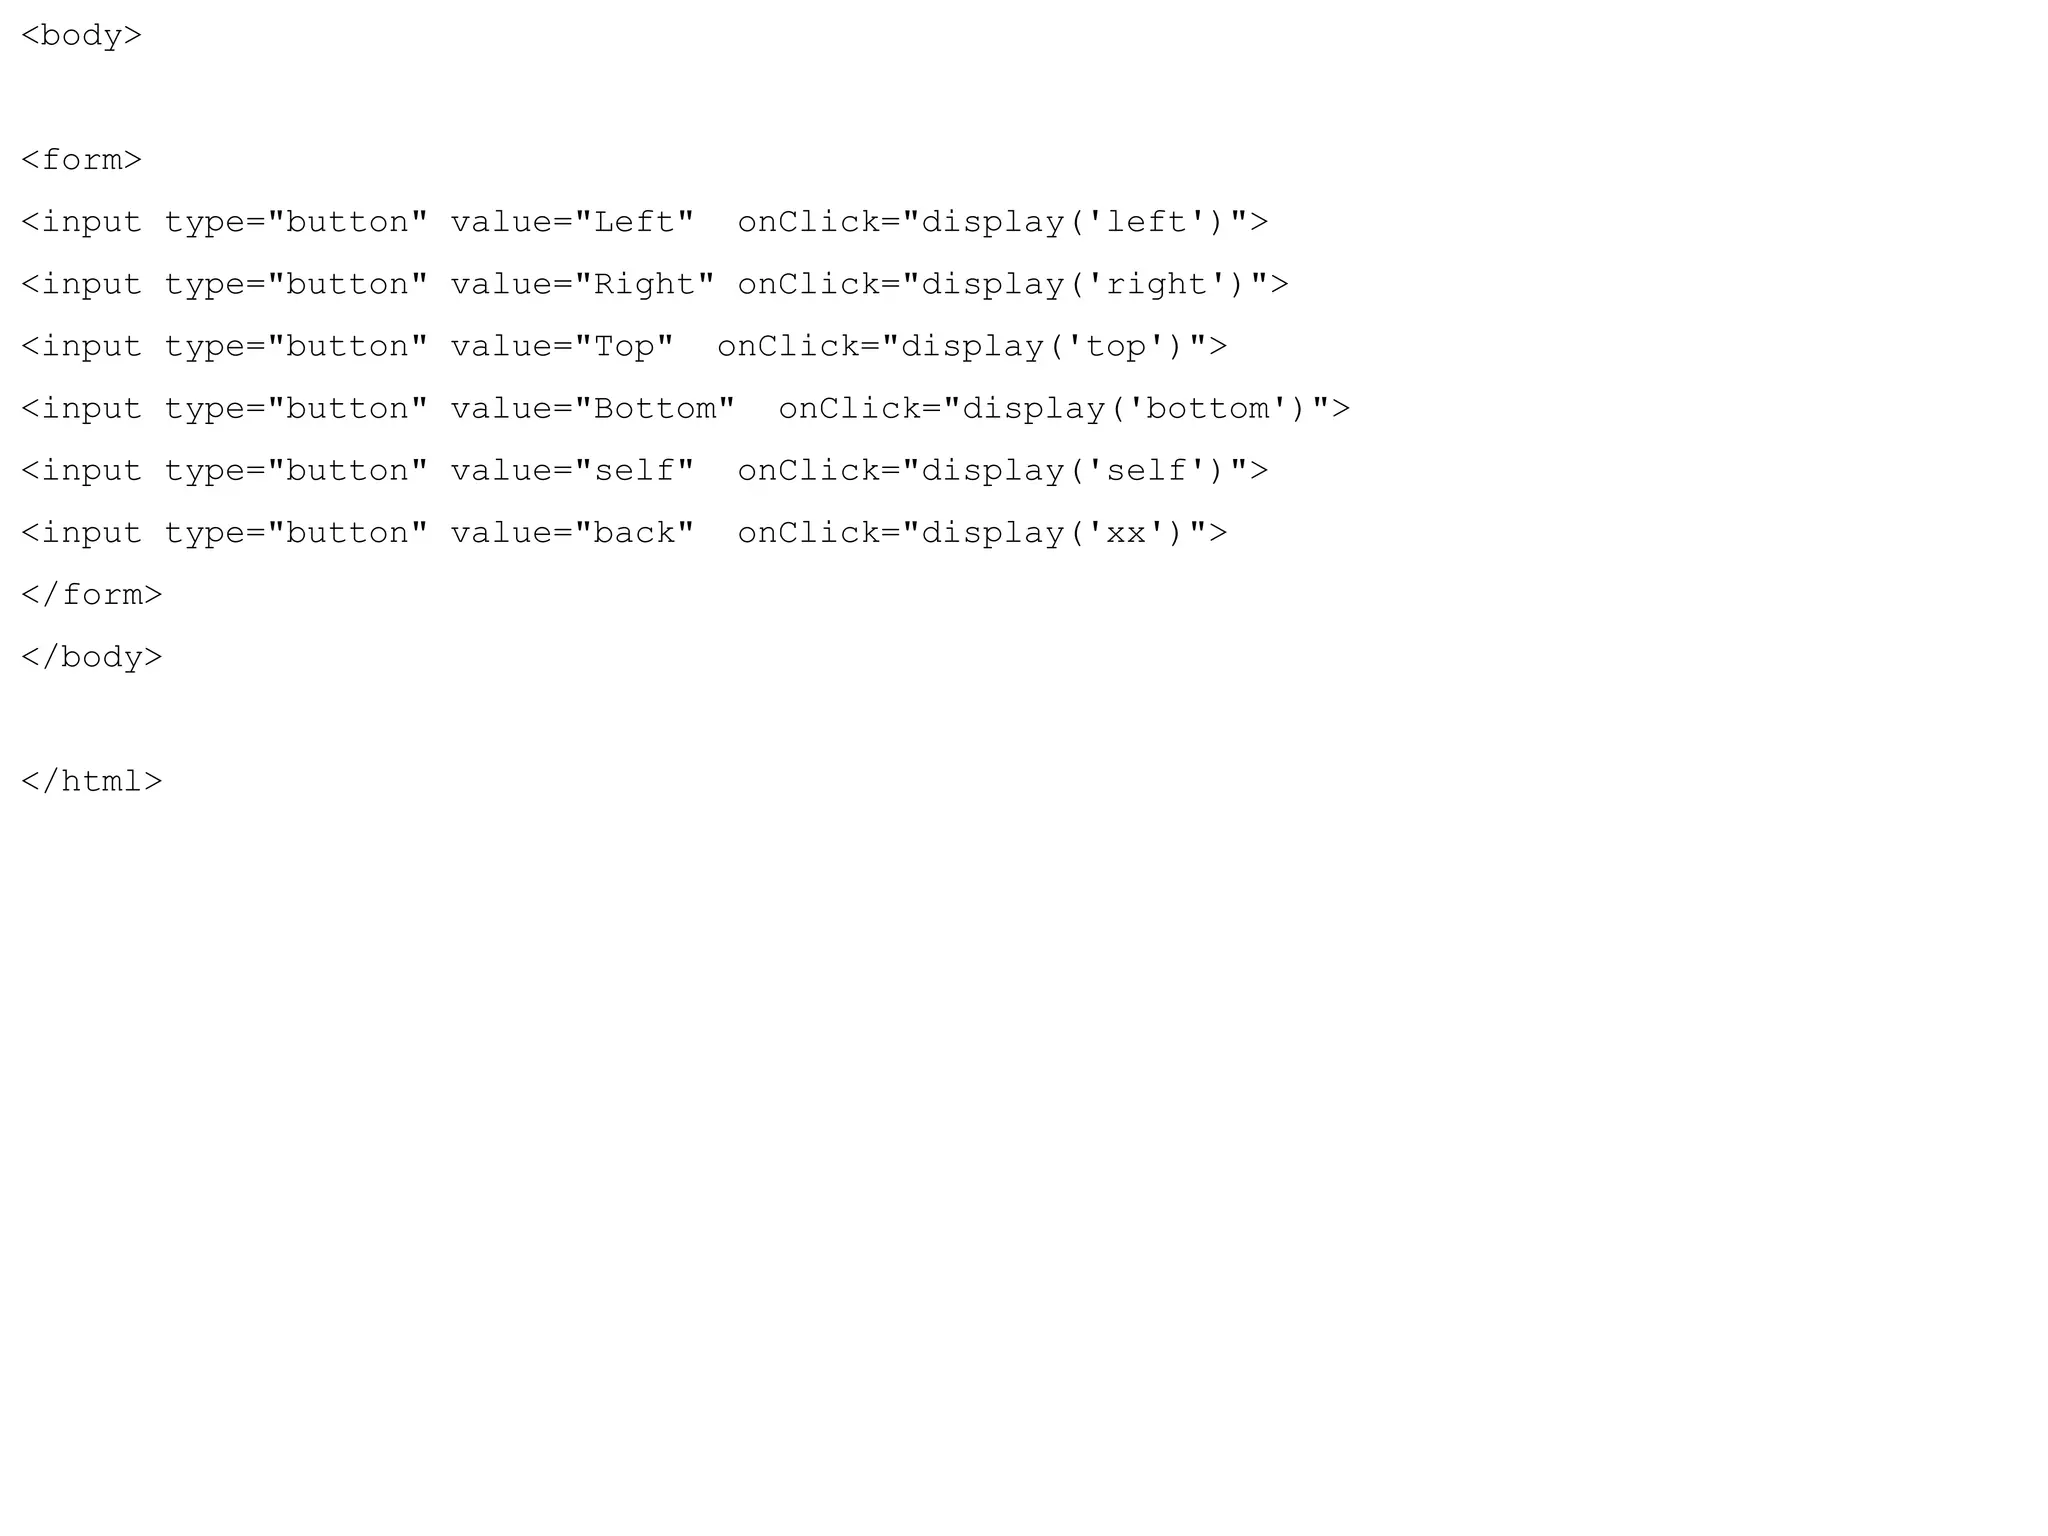Image resolution: width=2048 pixels, height=1536 pixels.
Task: Click the closing body tag
Action: coord(92,657)
